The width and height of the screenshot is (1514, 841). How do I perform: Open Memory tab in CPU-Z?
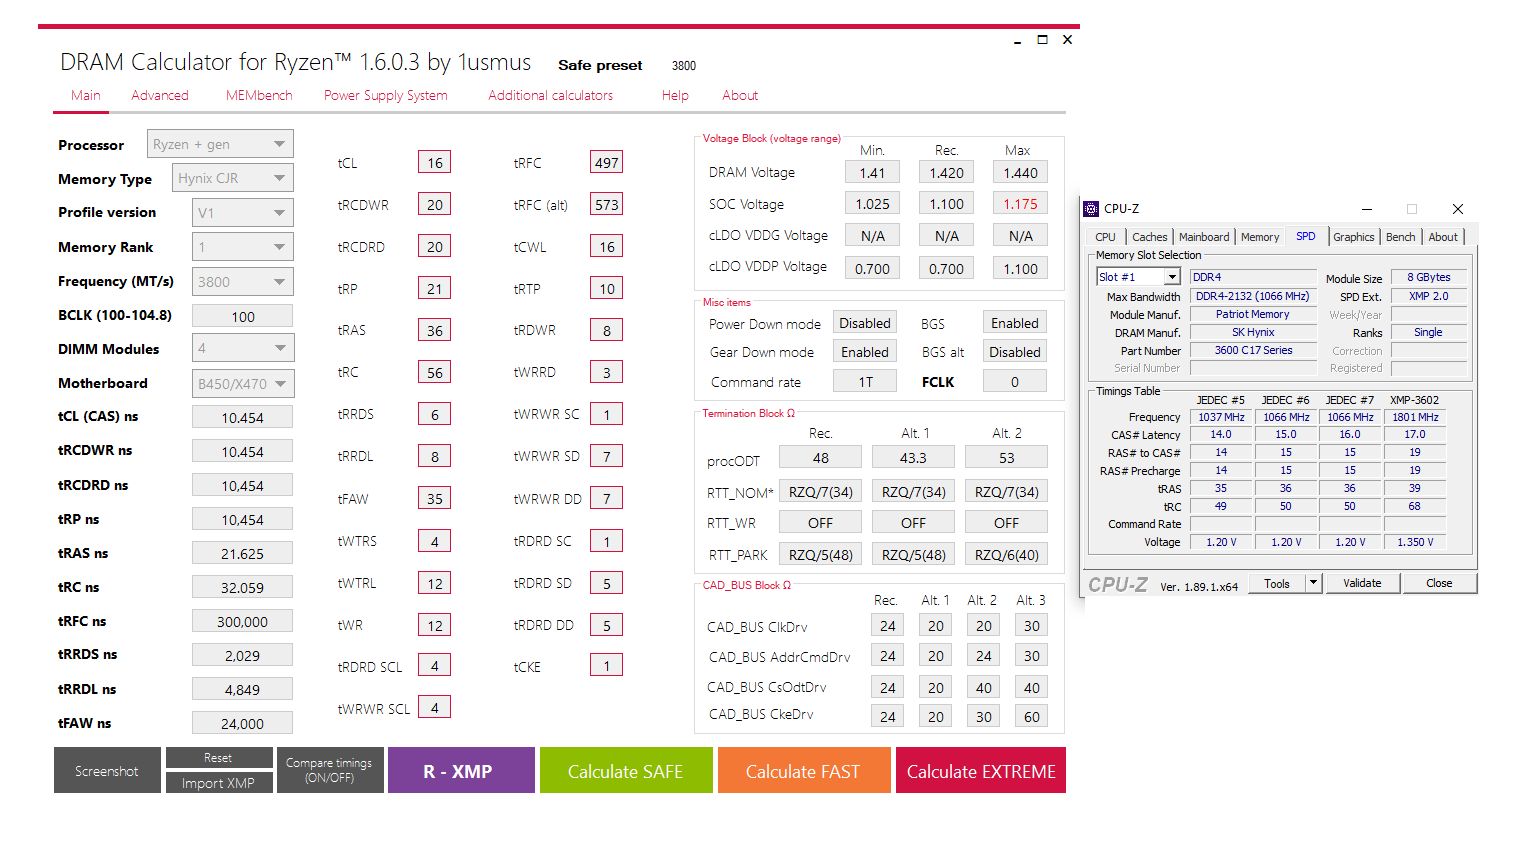click(1260, 237)
